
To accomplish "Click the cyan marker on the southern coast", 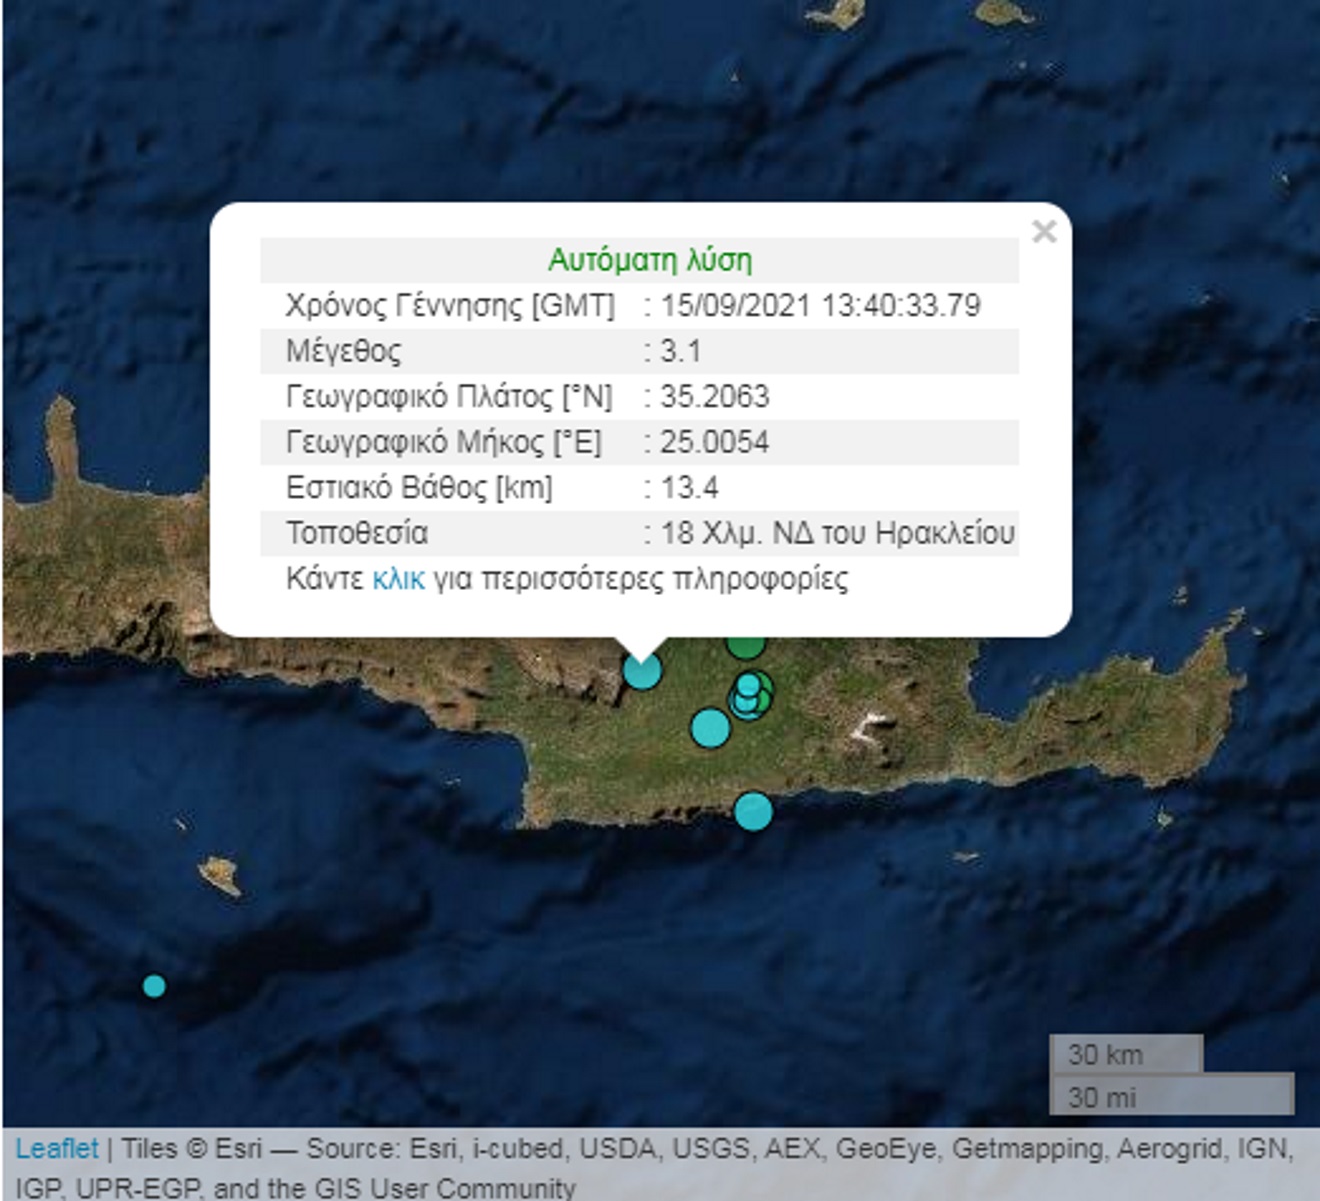I will coord(753,811).
